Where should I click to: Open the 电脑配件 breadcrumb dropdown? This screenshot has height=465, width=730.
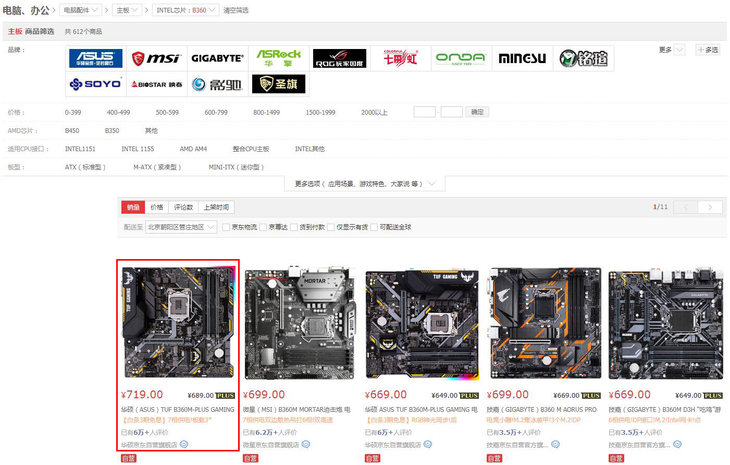(81, 10)
